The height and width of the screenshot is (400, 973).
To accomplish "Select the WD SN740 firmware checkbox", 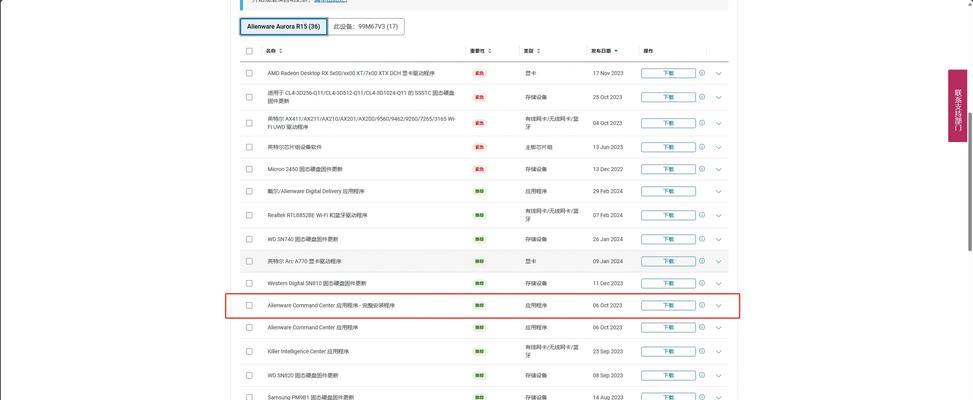I will 249,239.
